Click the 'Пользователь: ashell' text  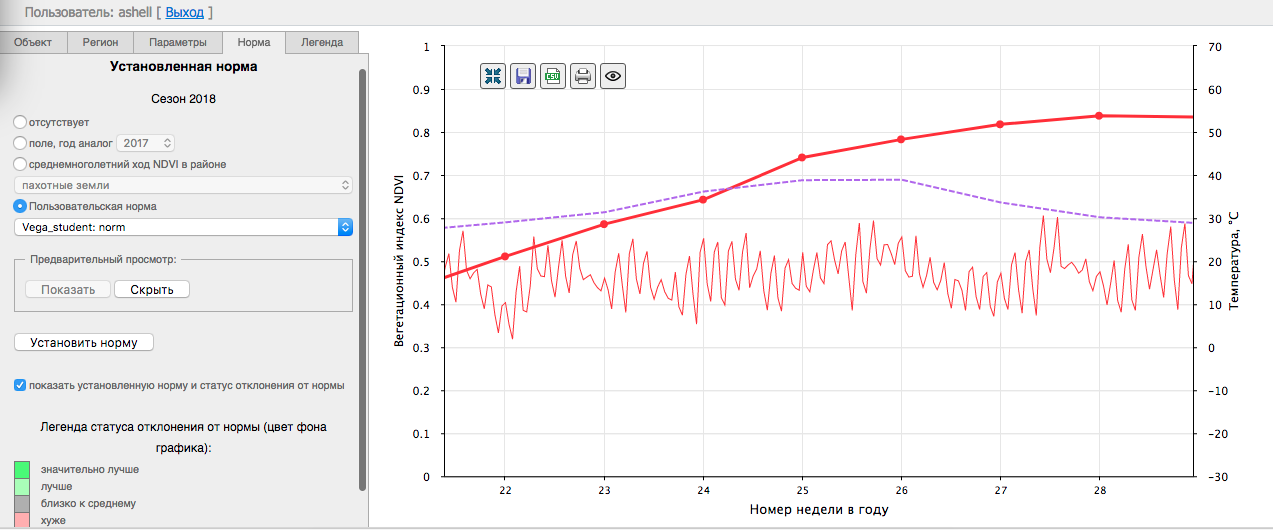point(88,12)
